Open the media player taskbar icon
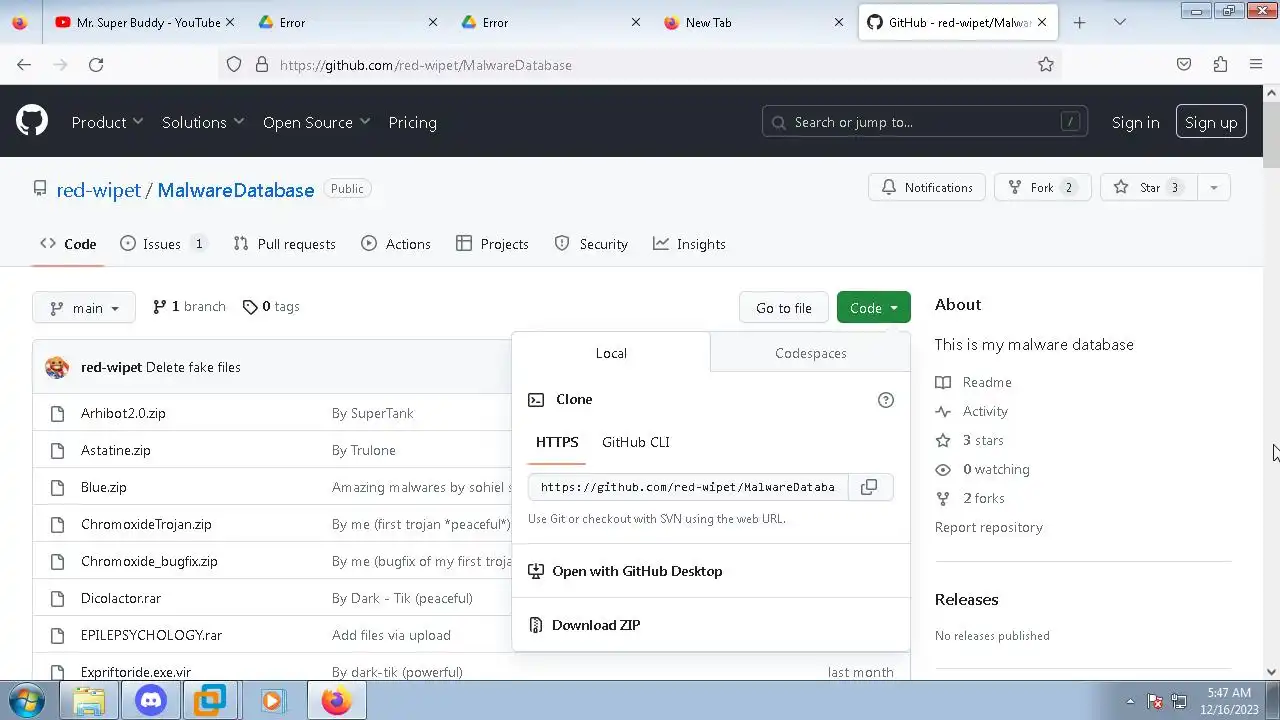The image size is (1280, 720). point(271,701)
